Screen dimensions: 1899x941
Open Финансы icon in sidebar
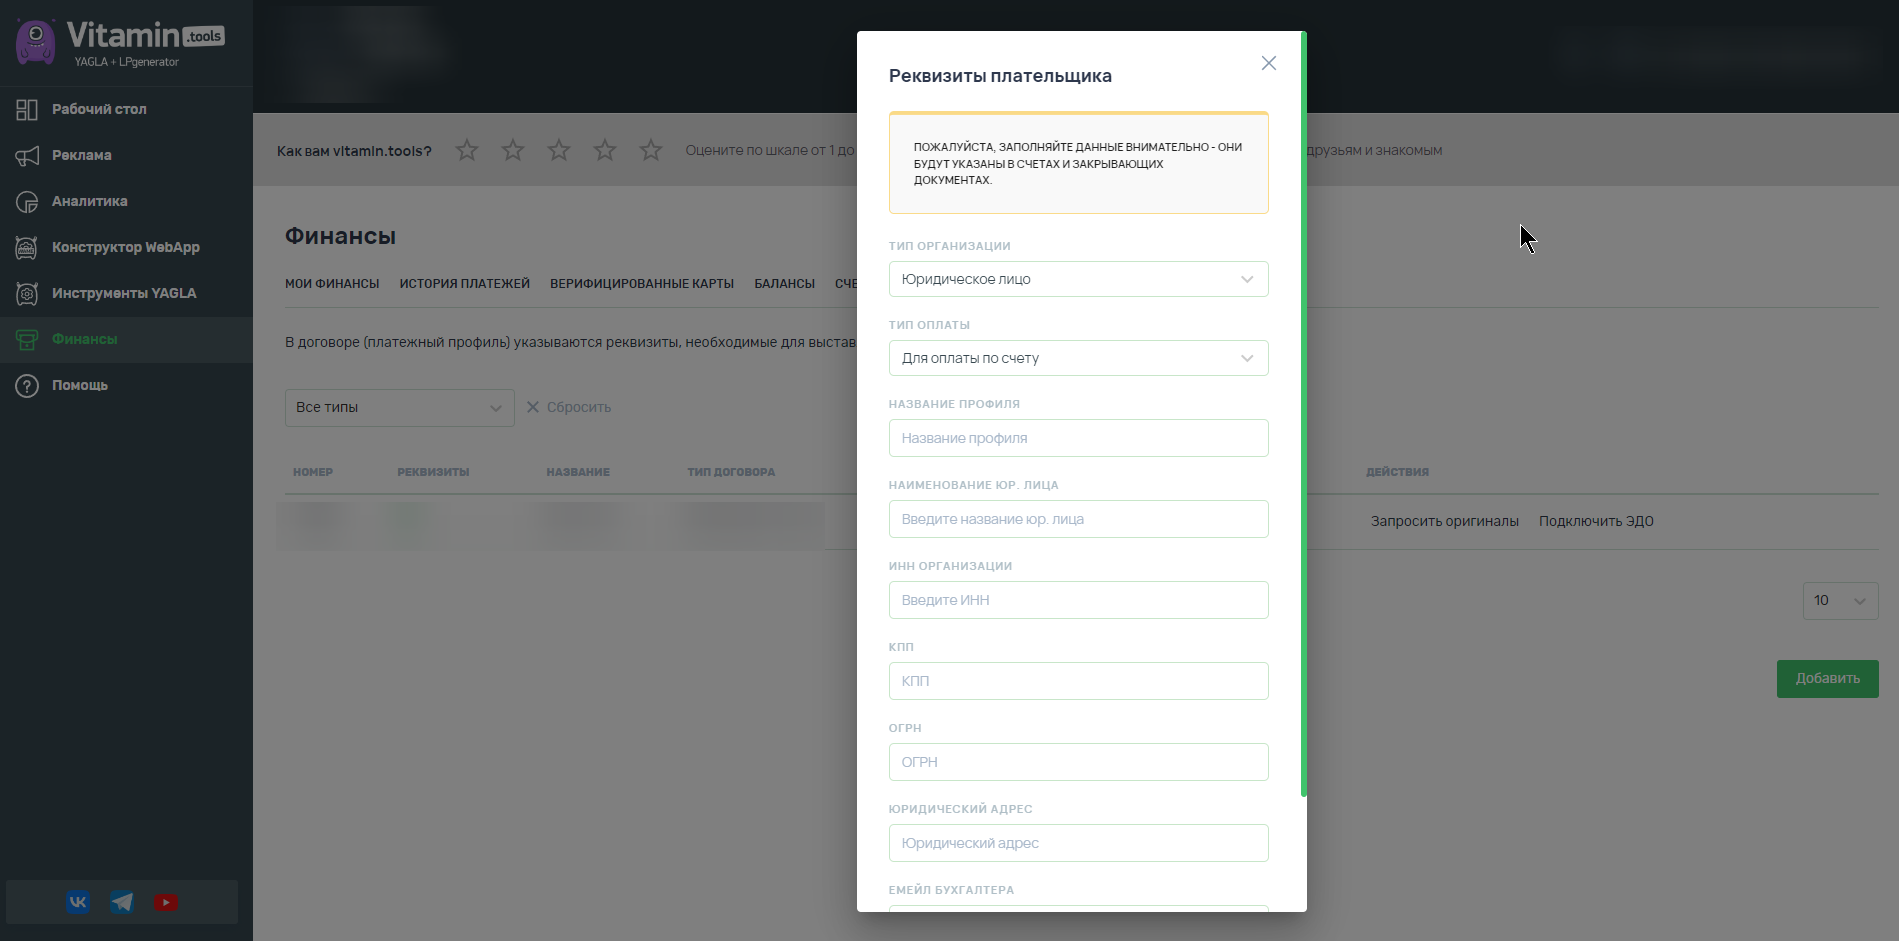click(27, 339)
